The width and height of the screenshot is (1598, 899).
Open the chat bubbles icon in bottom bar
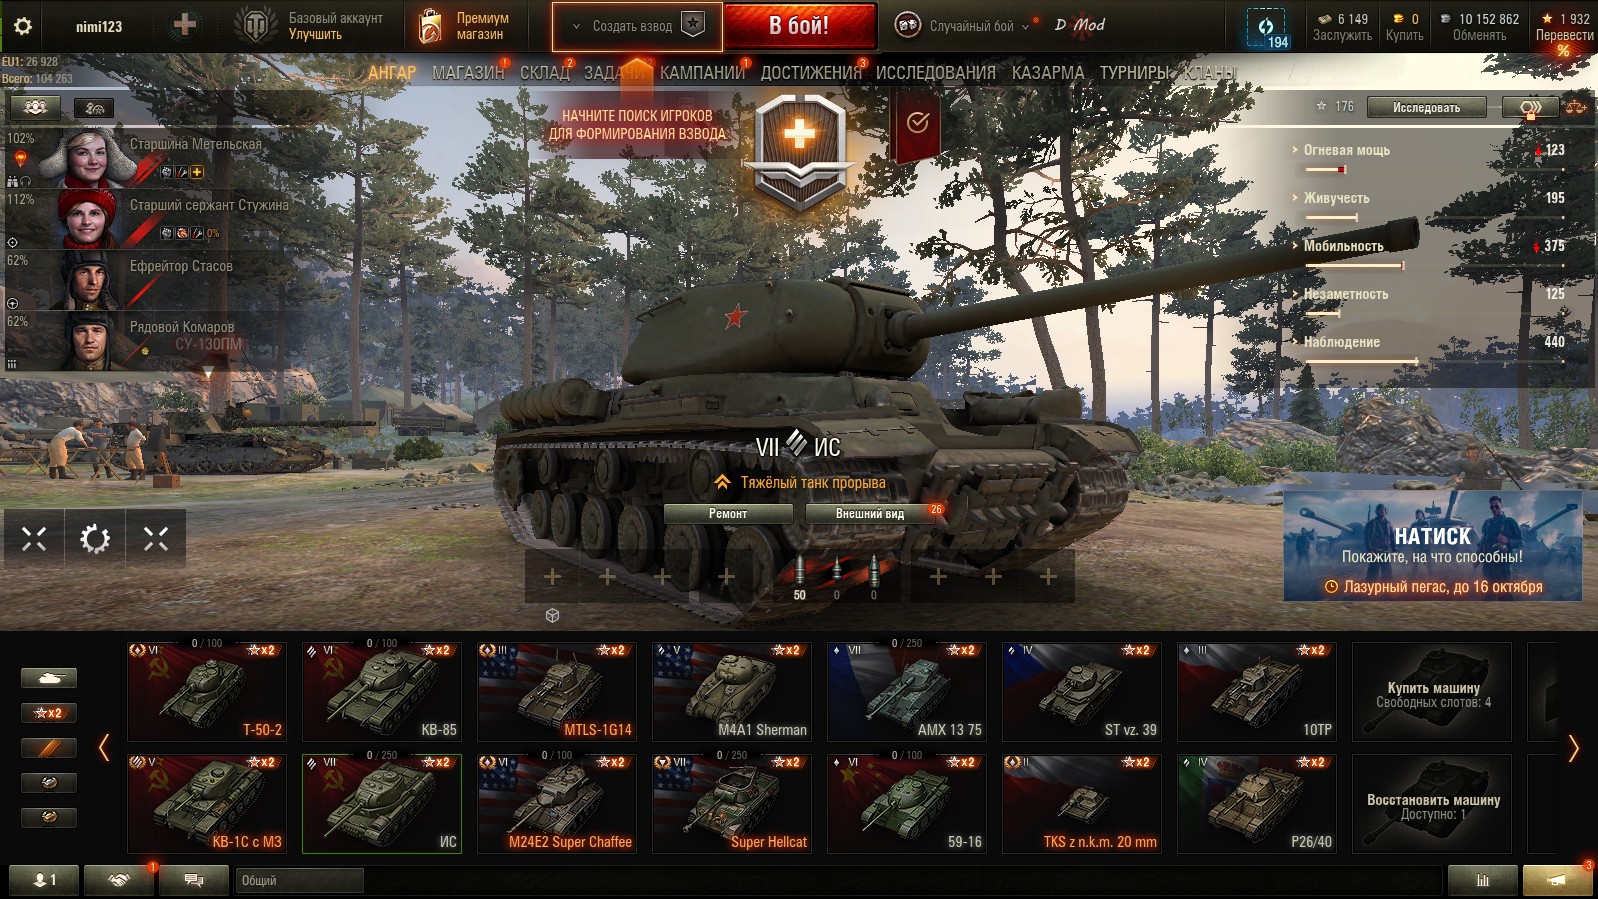click(x=194, y=880)
